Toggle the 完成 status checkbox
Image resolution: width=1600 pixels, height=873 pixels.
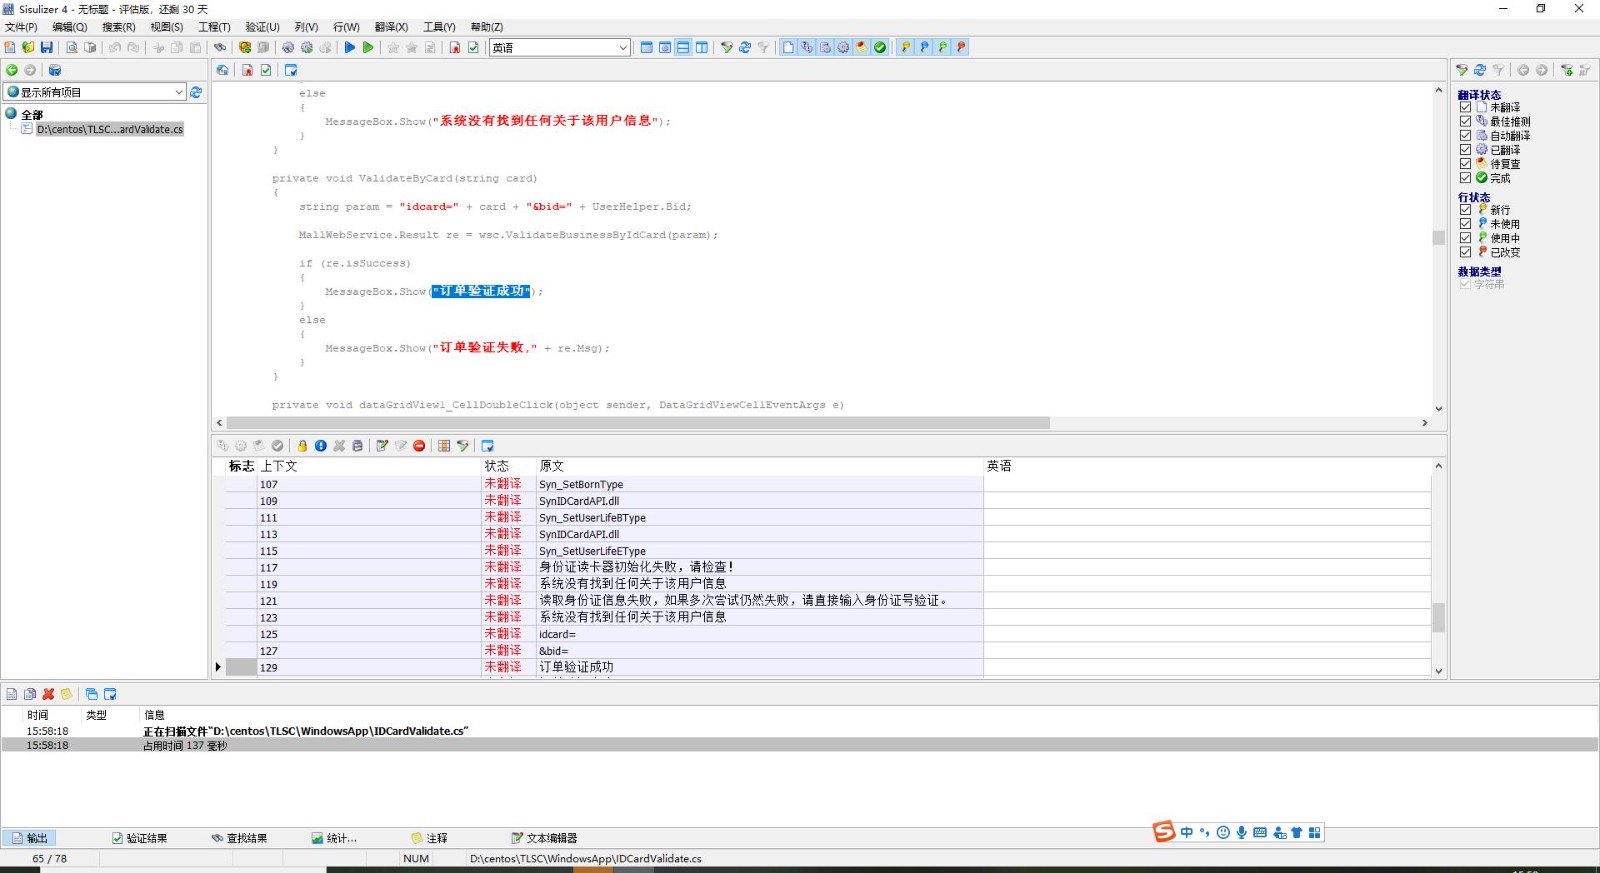point(1465,177)
